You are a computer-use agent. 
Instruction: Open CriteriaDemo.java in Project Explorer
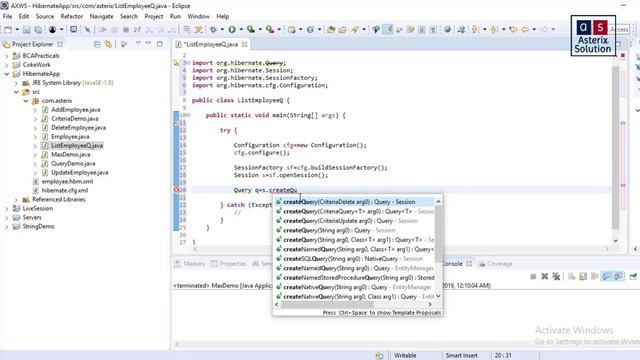pos(75,119)
